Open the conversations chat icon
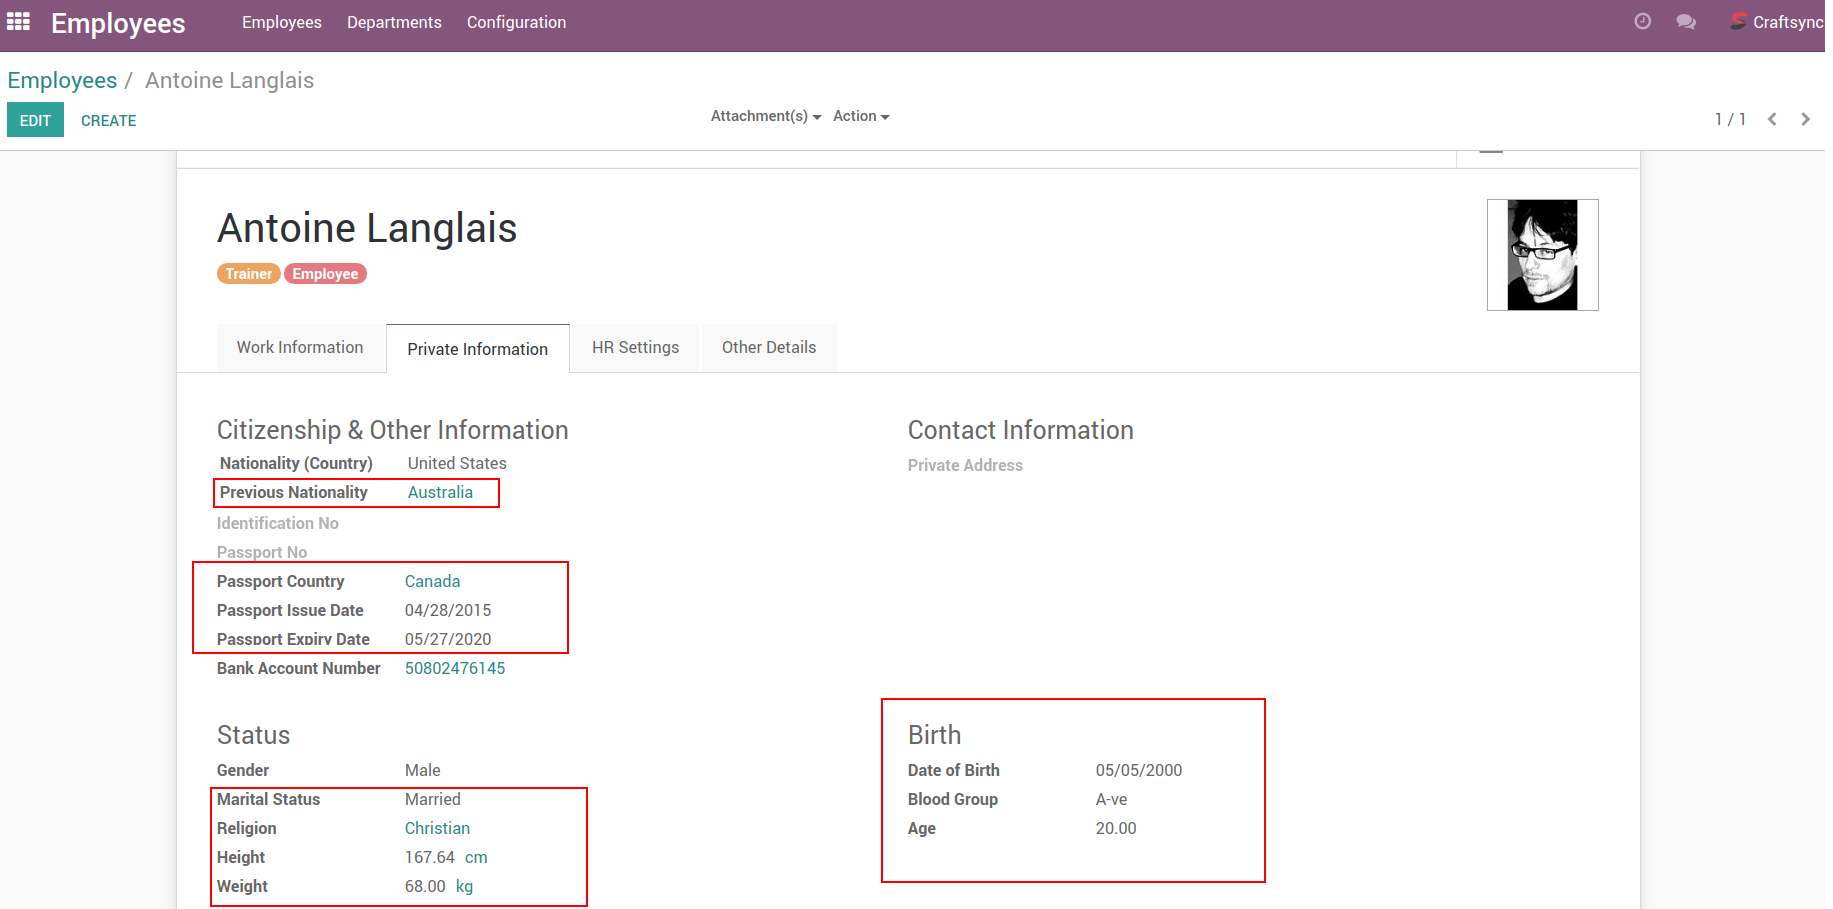Viewport: 1833px width, 909px height. pyautogui.click(x=1686, y=22)
